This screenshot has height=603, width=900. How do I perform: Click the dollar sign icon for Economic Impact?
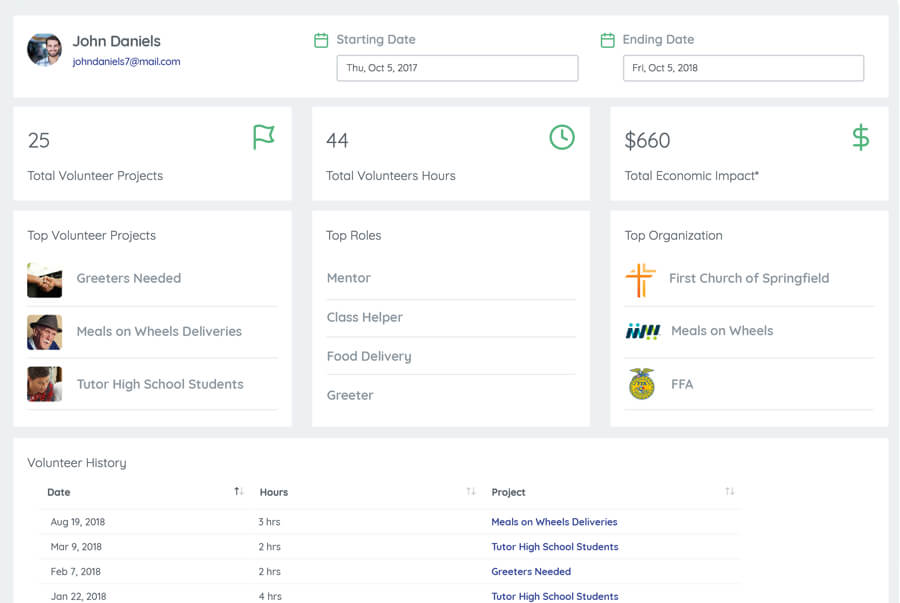[860, 138]
